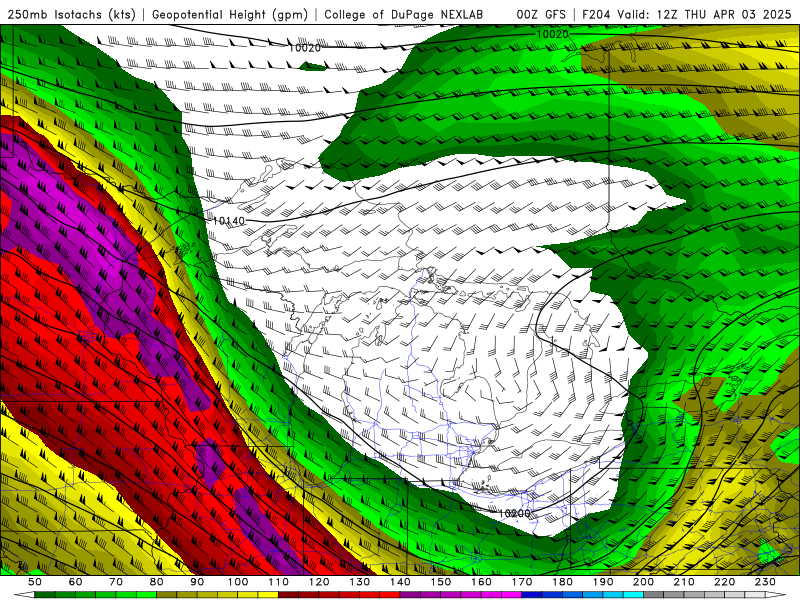Click the colorbar label 100
This screenshot has height=600, width=800.
pos(238,582)
